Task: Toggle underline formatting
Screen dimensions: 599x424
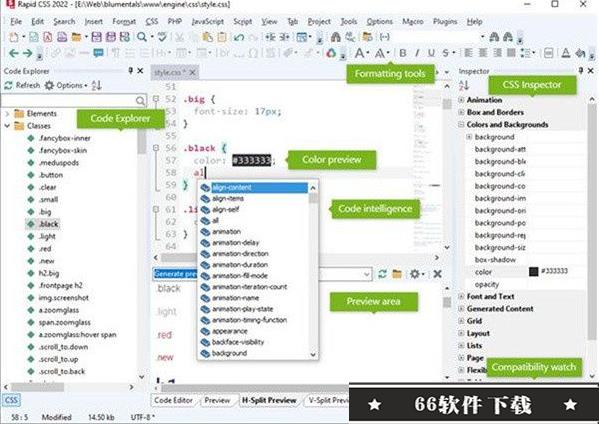Action: [431, 53]
